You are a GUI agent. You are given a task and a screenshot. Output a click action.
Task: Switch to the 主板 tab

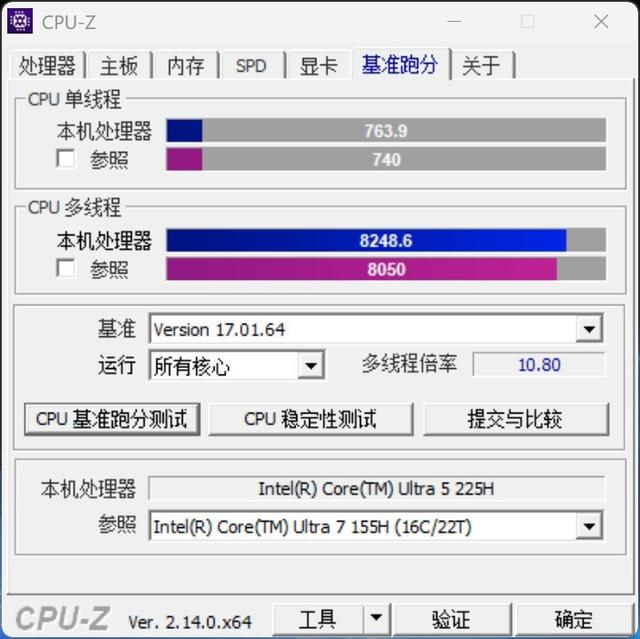(x=119, y=65)
